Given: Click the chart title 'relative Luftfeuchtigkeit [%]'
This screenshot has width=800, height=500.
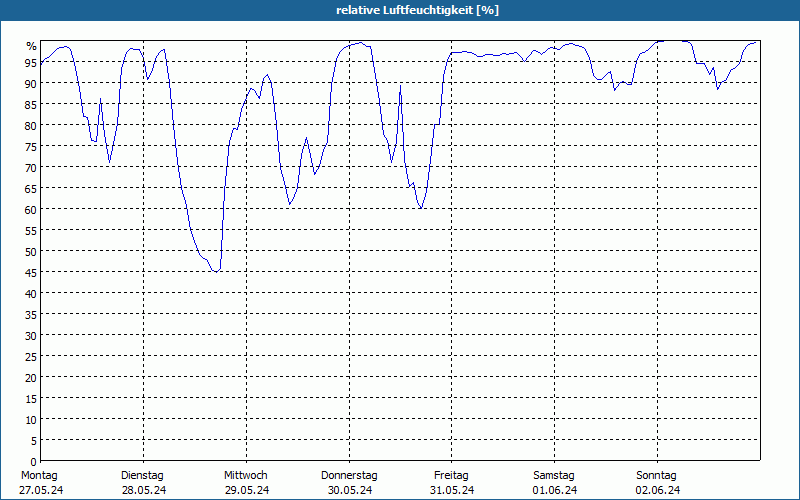Looking at the screenshot, I should click(417, 10).
